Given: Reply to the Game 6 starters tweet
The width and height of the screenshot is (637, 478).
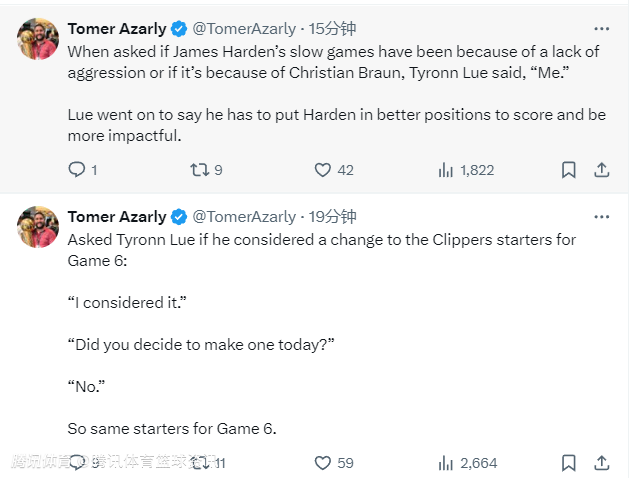Looking at the screenshot, I should pyautogui.click(x=77, y=463).
